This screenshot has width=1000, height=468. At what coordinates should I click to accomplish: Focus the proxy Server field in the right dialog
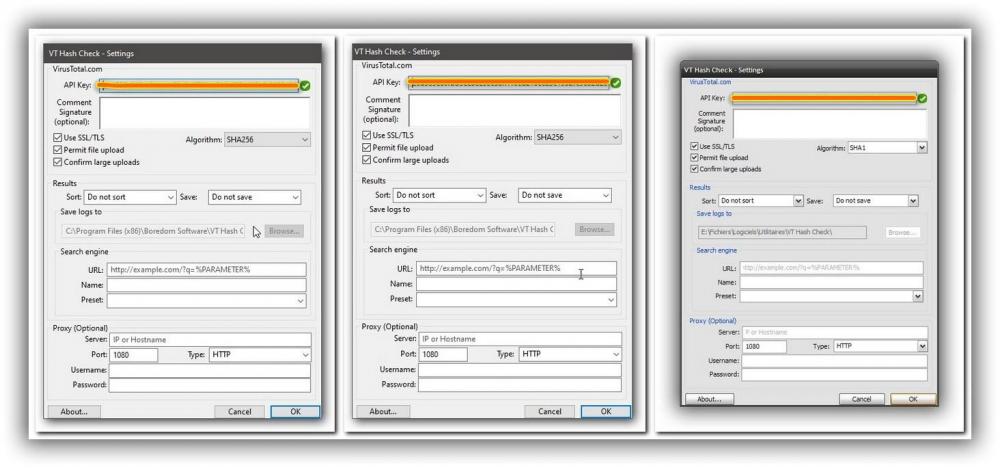(x=834, y=332)
